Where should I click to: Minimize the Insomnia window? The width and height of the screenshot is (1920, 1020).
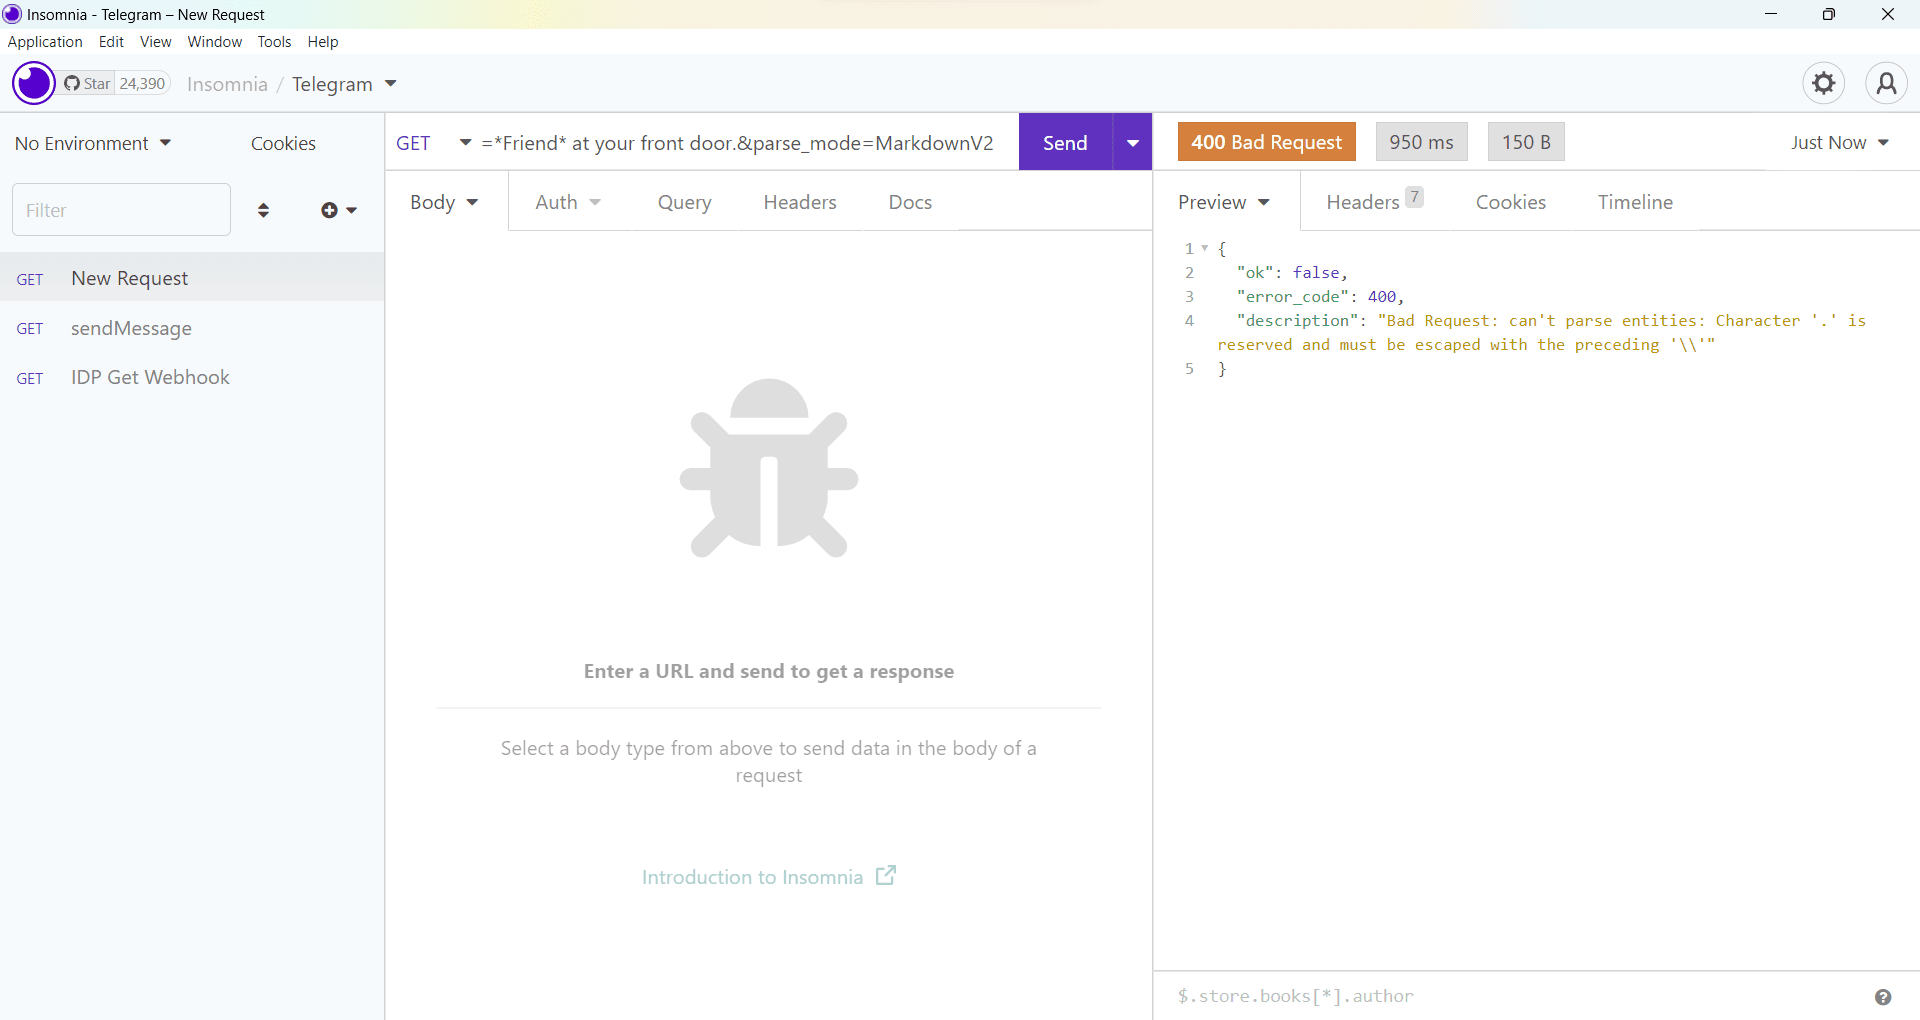[x=1770, y=14]
